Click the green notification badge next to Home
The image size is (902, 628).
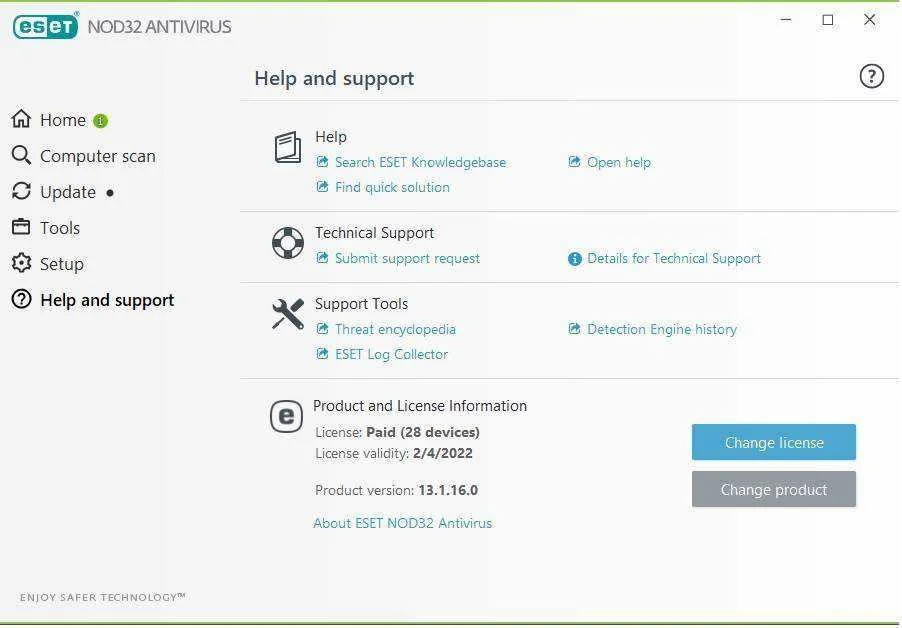(x=101, y=121)
